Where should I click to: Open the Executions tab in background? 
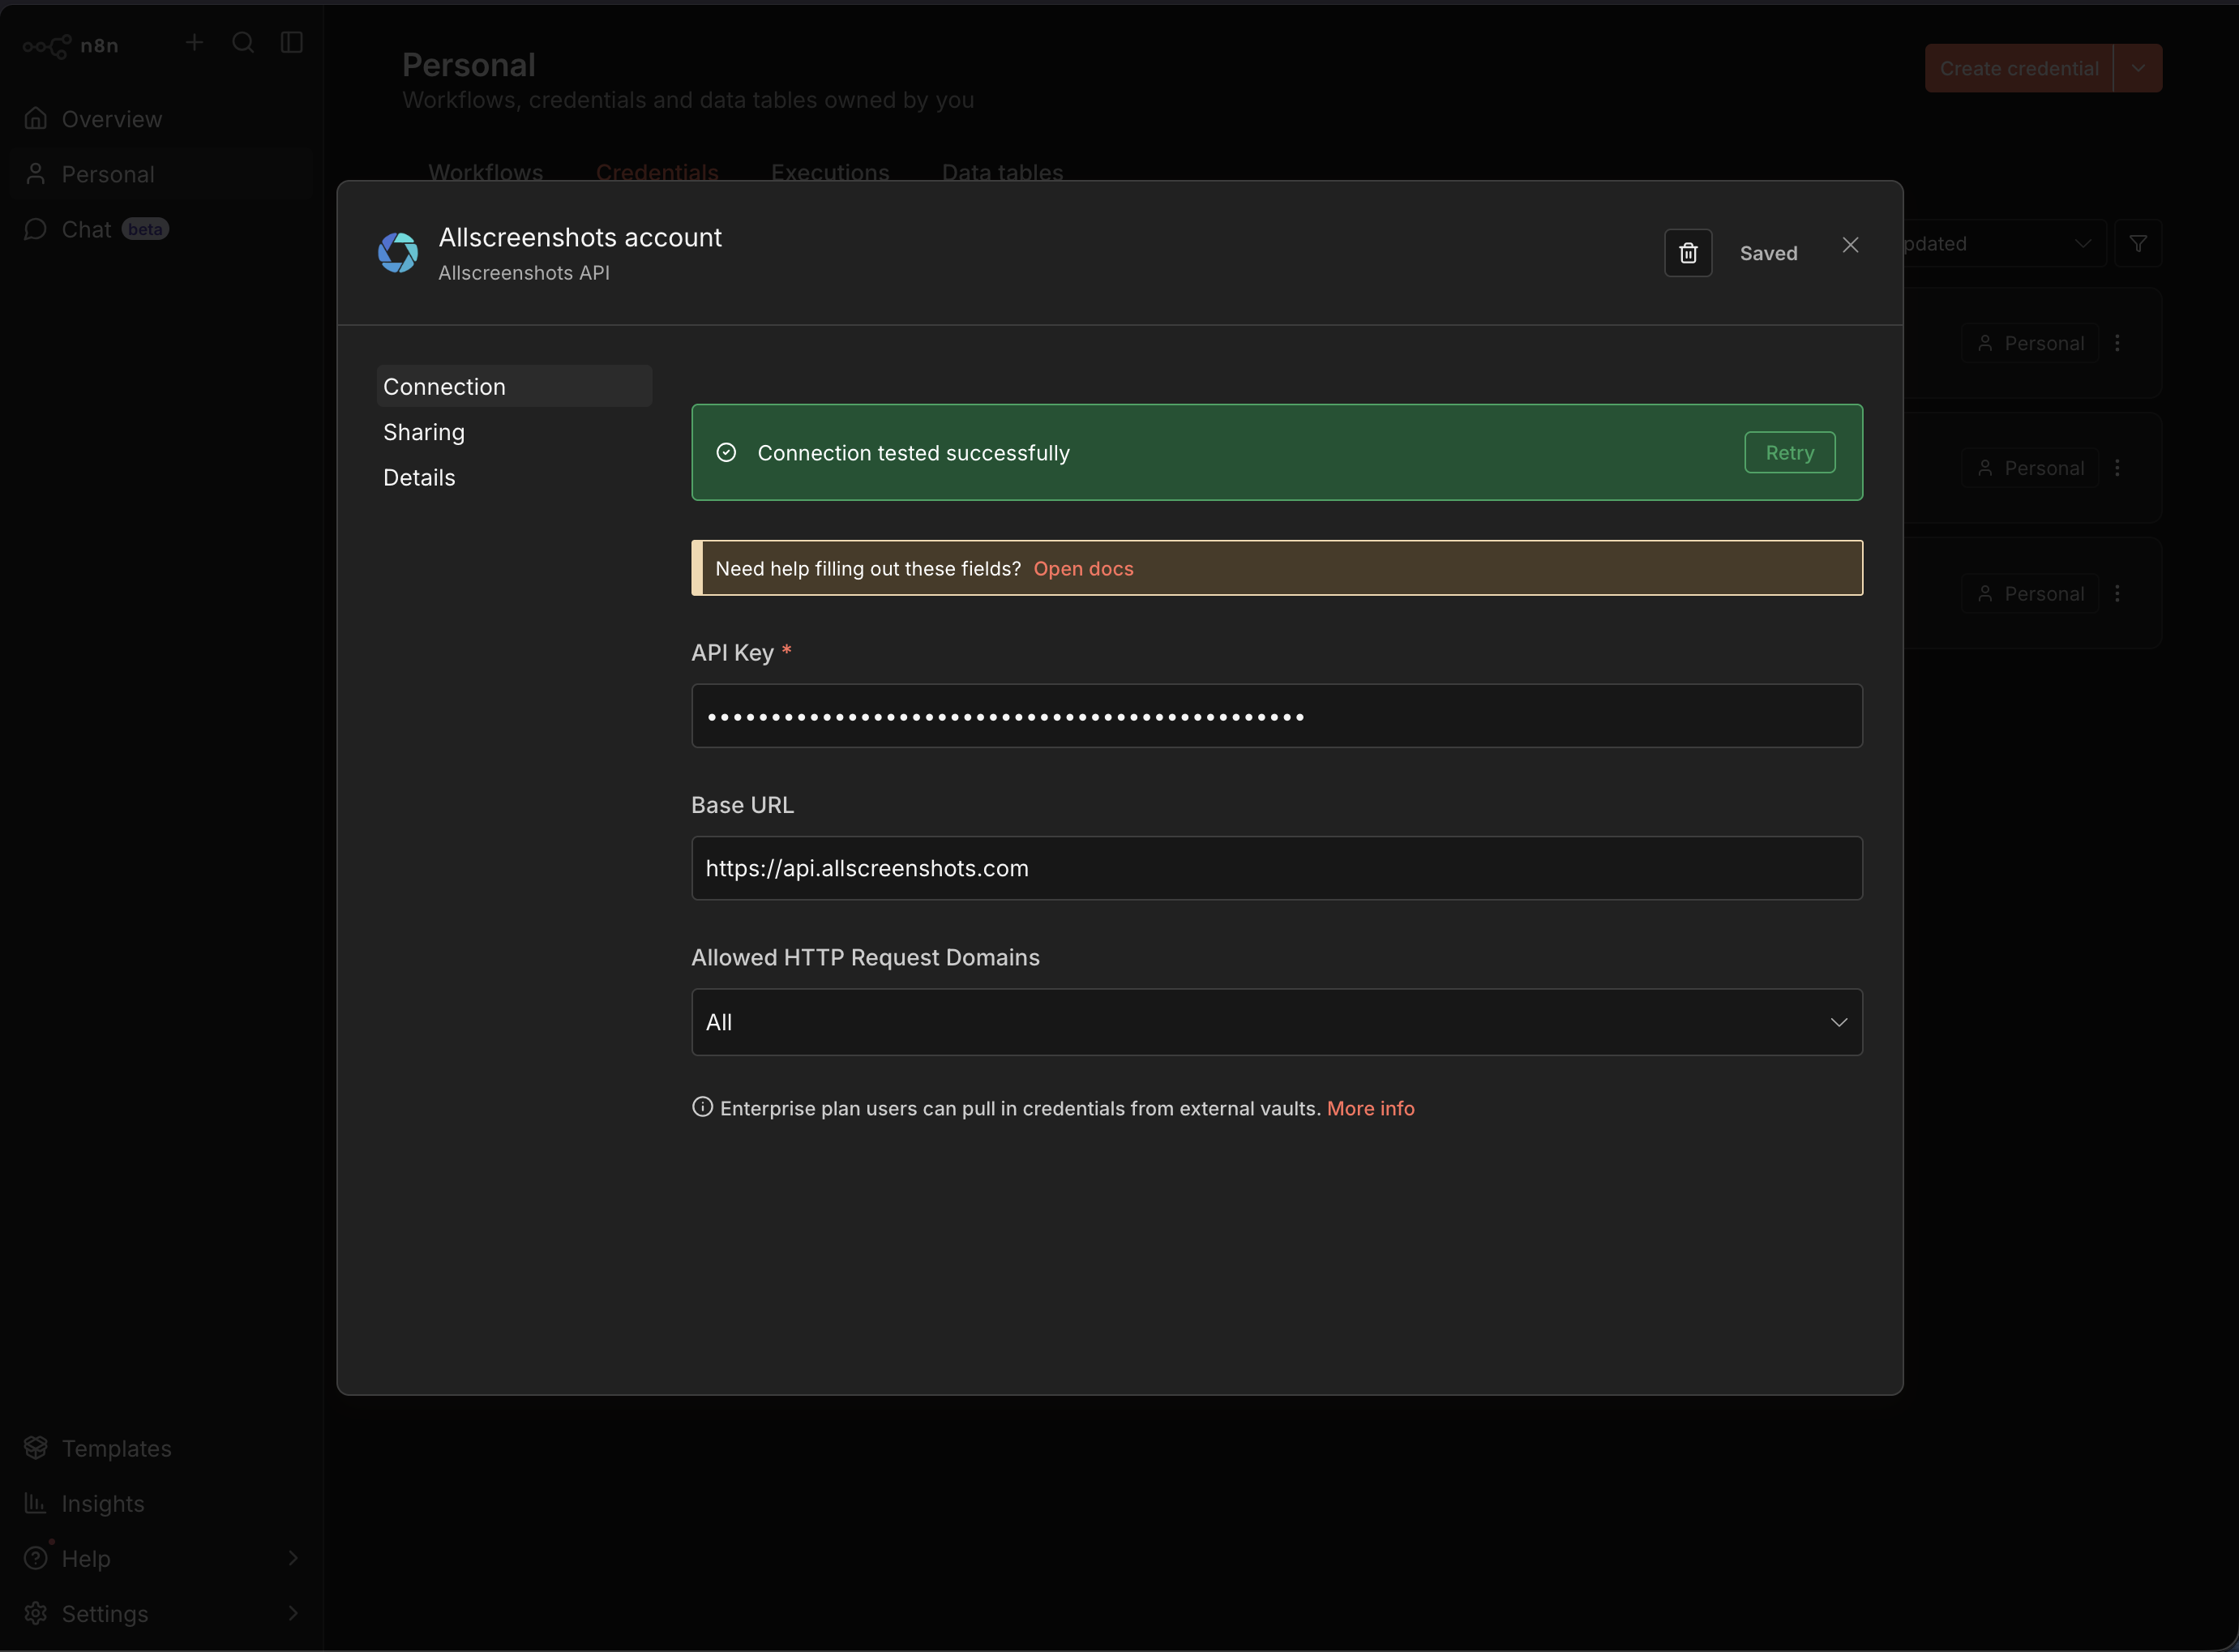tap(830, 172)
